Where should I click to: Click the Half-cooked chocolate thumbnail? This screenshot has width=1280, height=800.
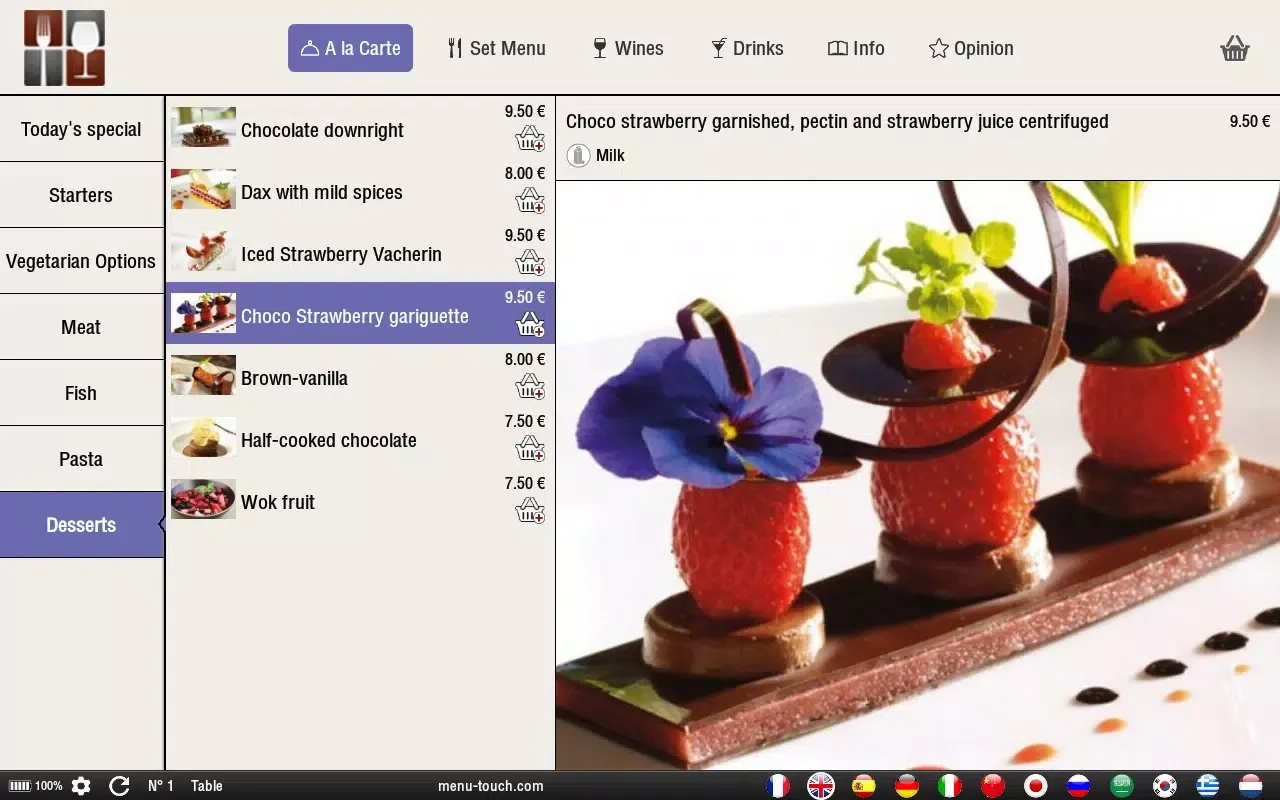pos(203,439)
